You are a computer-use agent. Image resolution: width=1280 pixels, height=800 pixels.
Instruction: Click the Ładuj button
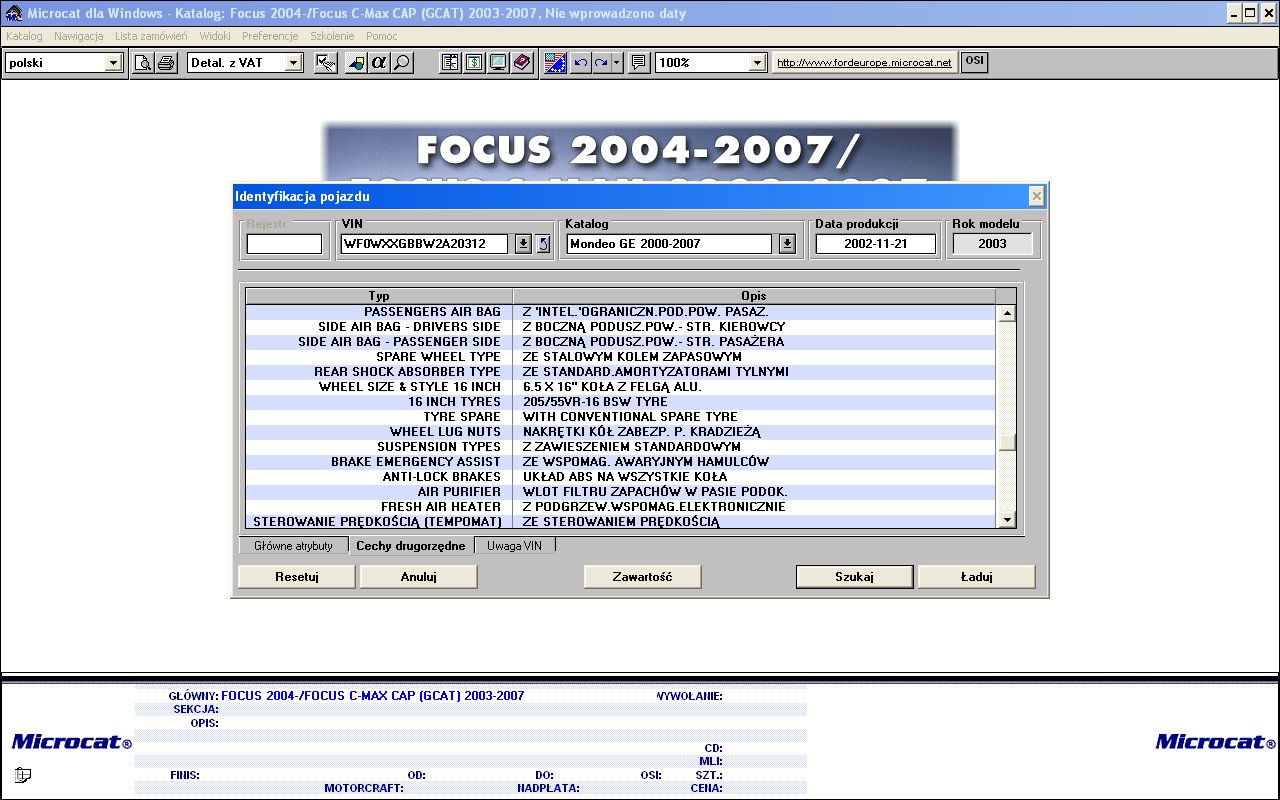977,577
